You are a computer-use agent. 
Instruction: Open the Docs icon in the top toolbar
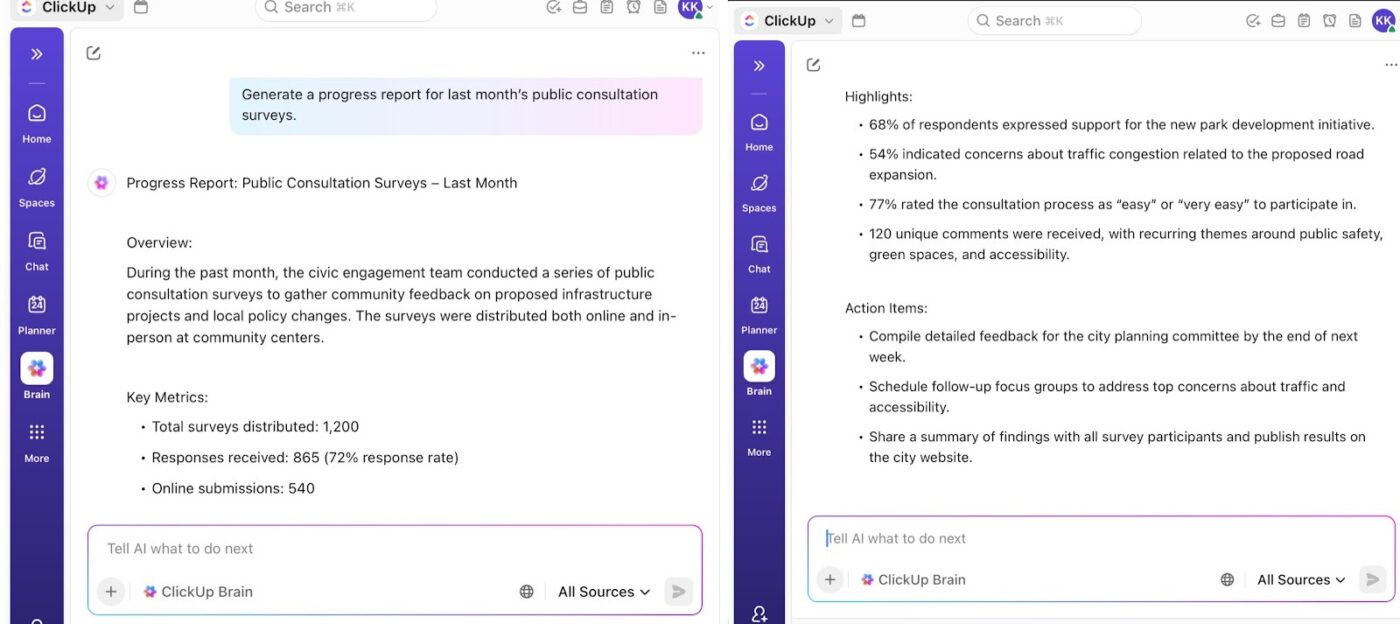click(660, 7)
